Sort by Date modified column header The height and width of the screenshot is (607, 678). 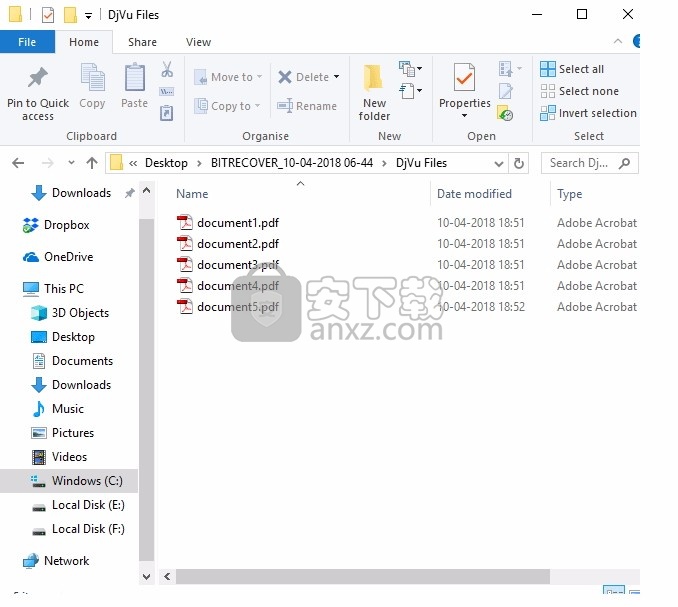tap(474, 194)
